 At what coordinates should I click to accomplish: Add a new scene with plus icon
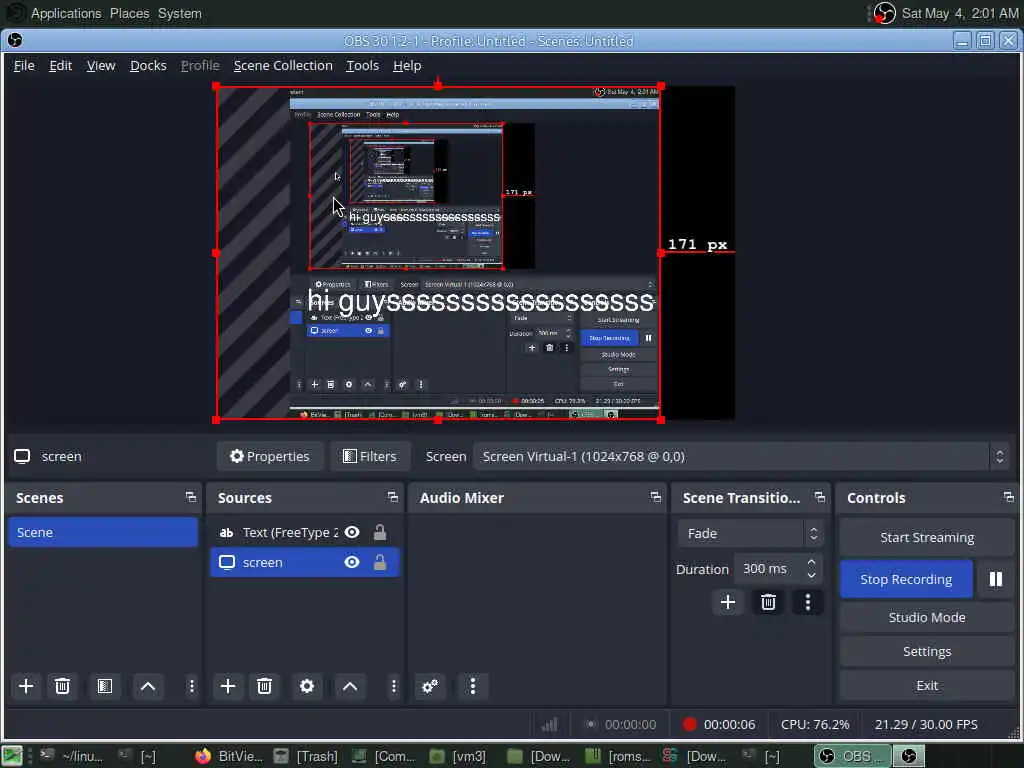pyautogui.click(x=26, y=686)
